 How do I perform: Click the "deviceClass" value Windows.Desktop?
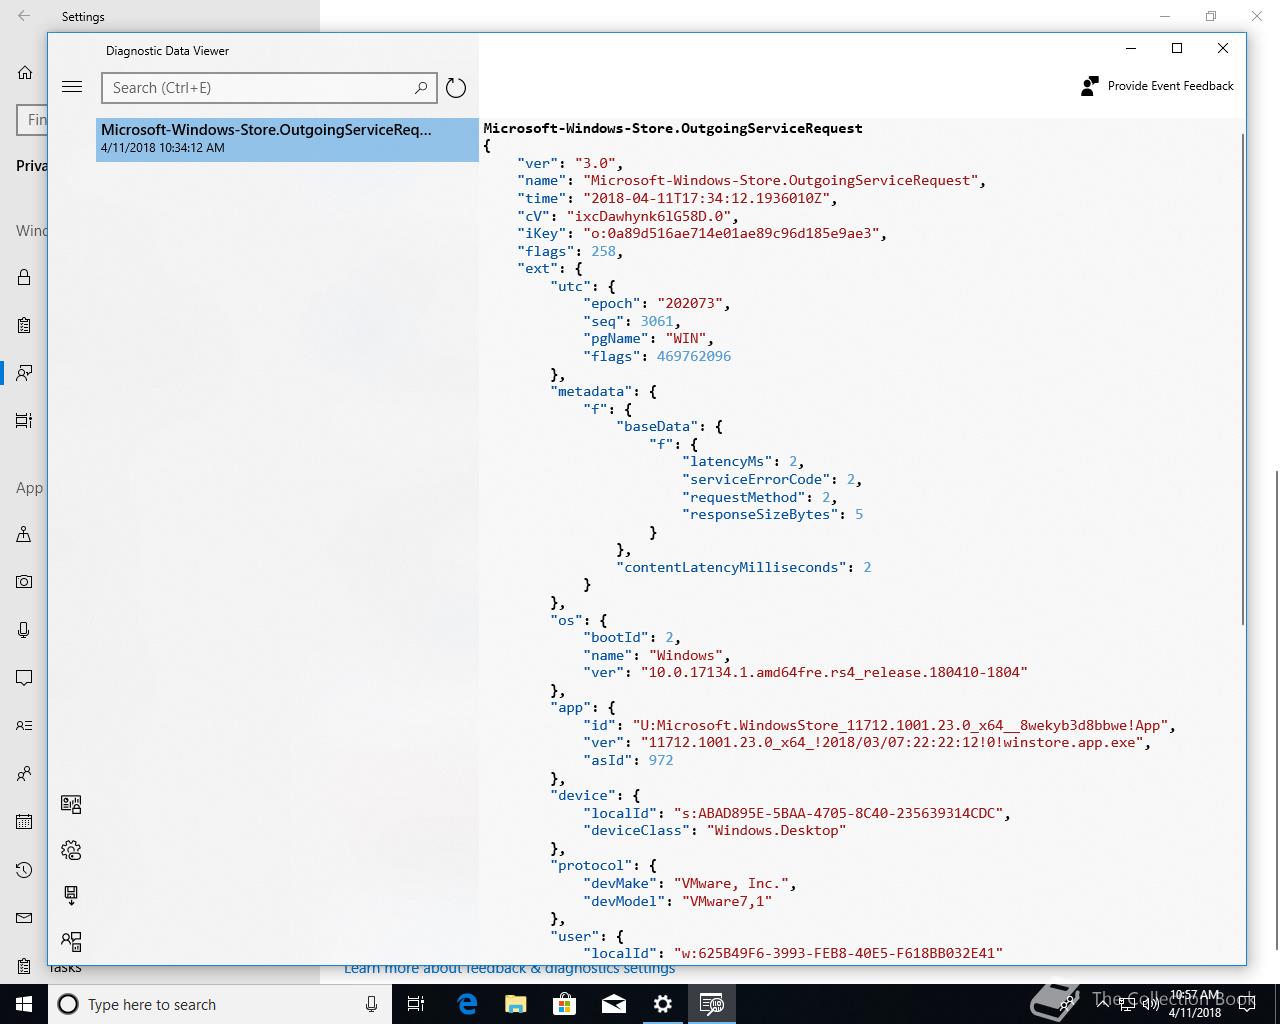point(776,830)
